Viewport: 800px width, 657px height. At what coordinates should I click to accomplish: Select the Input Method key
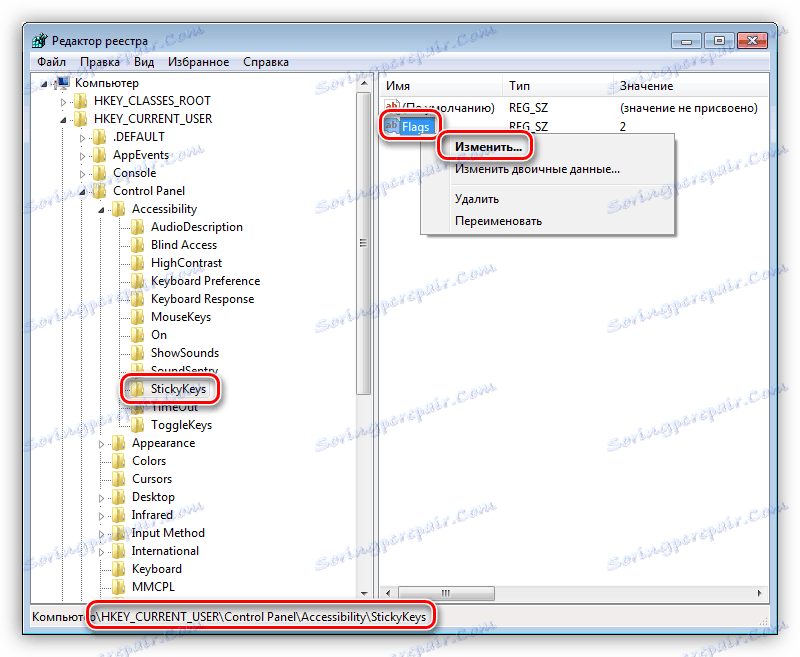pos(168,533)
